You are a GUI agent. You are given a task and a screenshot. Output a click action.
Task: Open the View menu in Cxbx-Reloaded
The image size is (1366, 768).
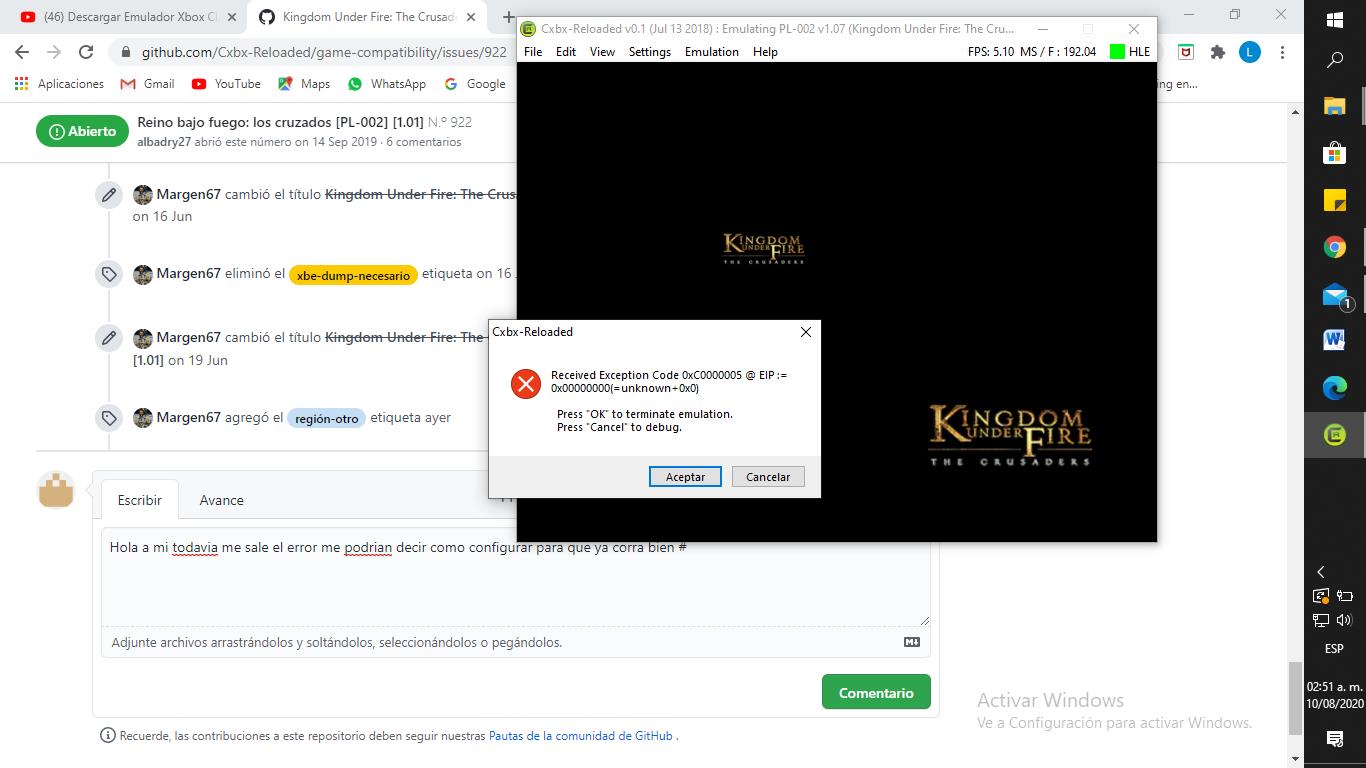coord(602,52)
